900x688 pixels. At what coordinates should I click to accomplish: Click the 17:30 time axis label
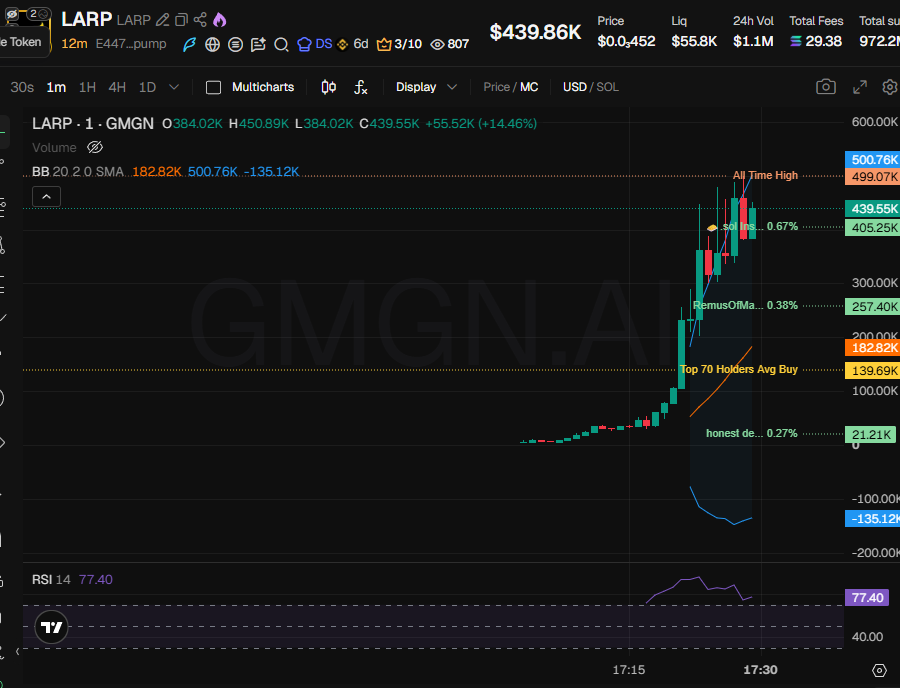(x=761, y=670)
